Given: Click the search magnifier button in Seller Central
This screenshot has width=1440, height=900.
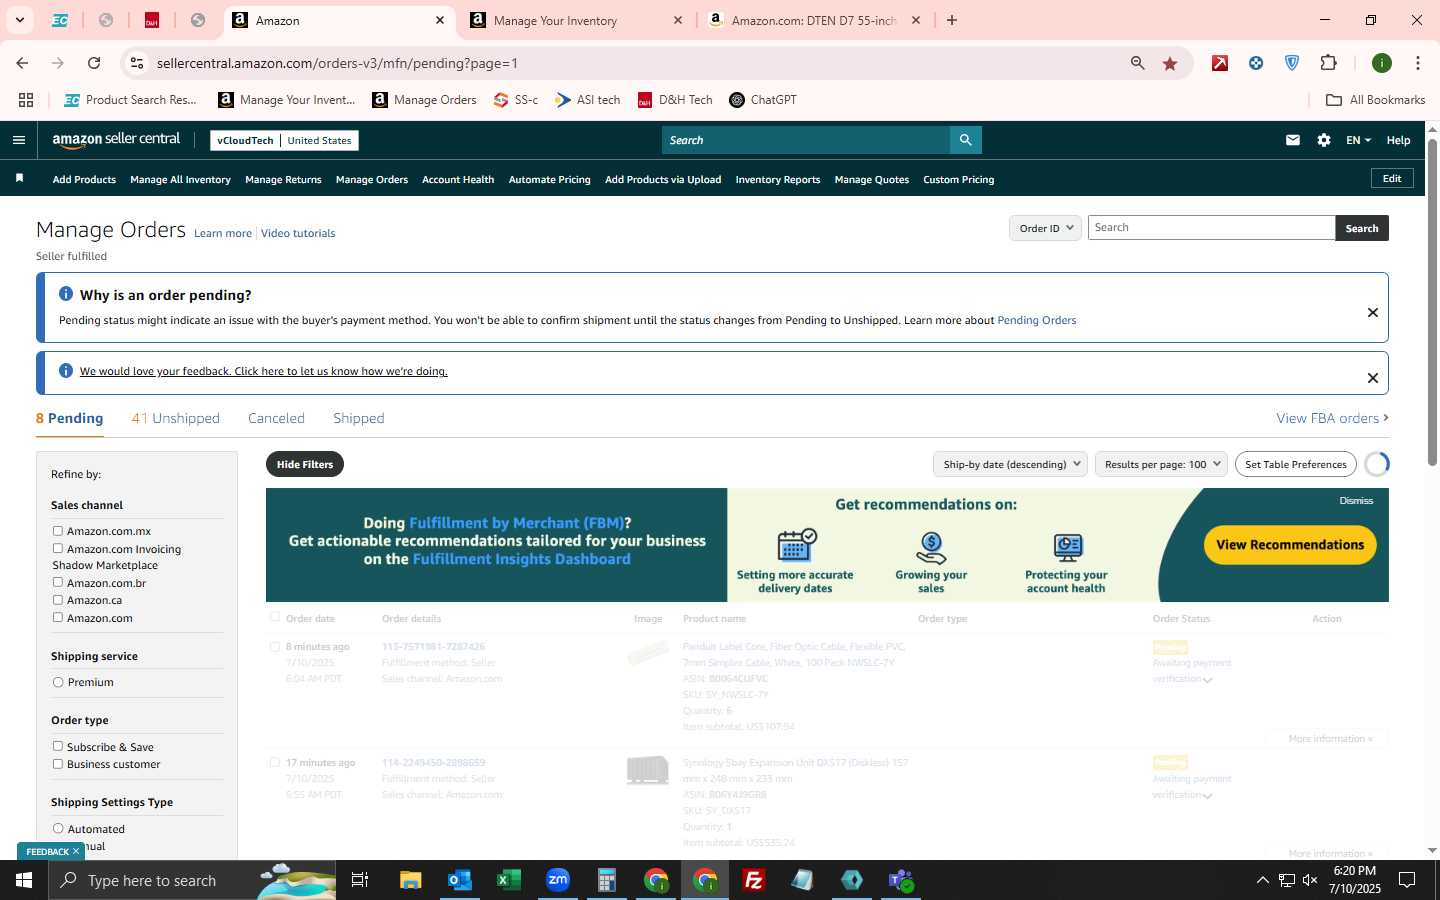Looking at the screenshot, I should pos(965,140).
